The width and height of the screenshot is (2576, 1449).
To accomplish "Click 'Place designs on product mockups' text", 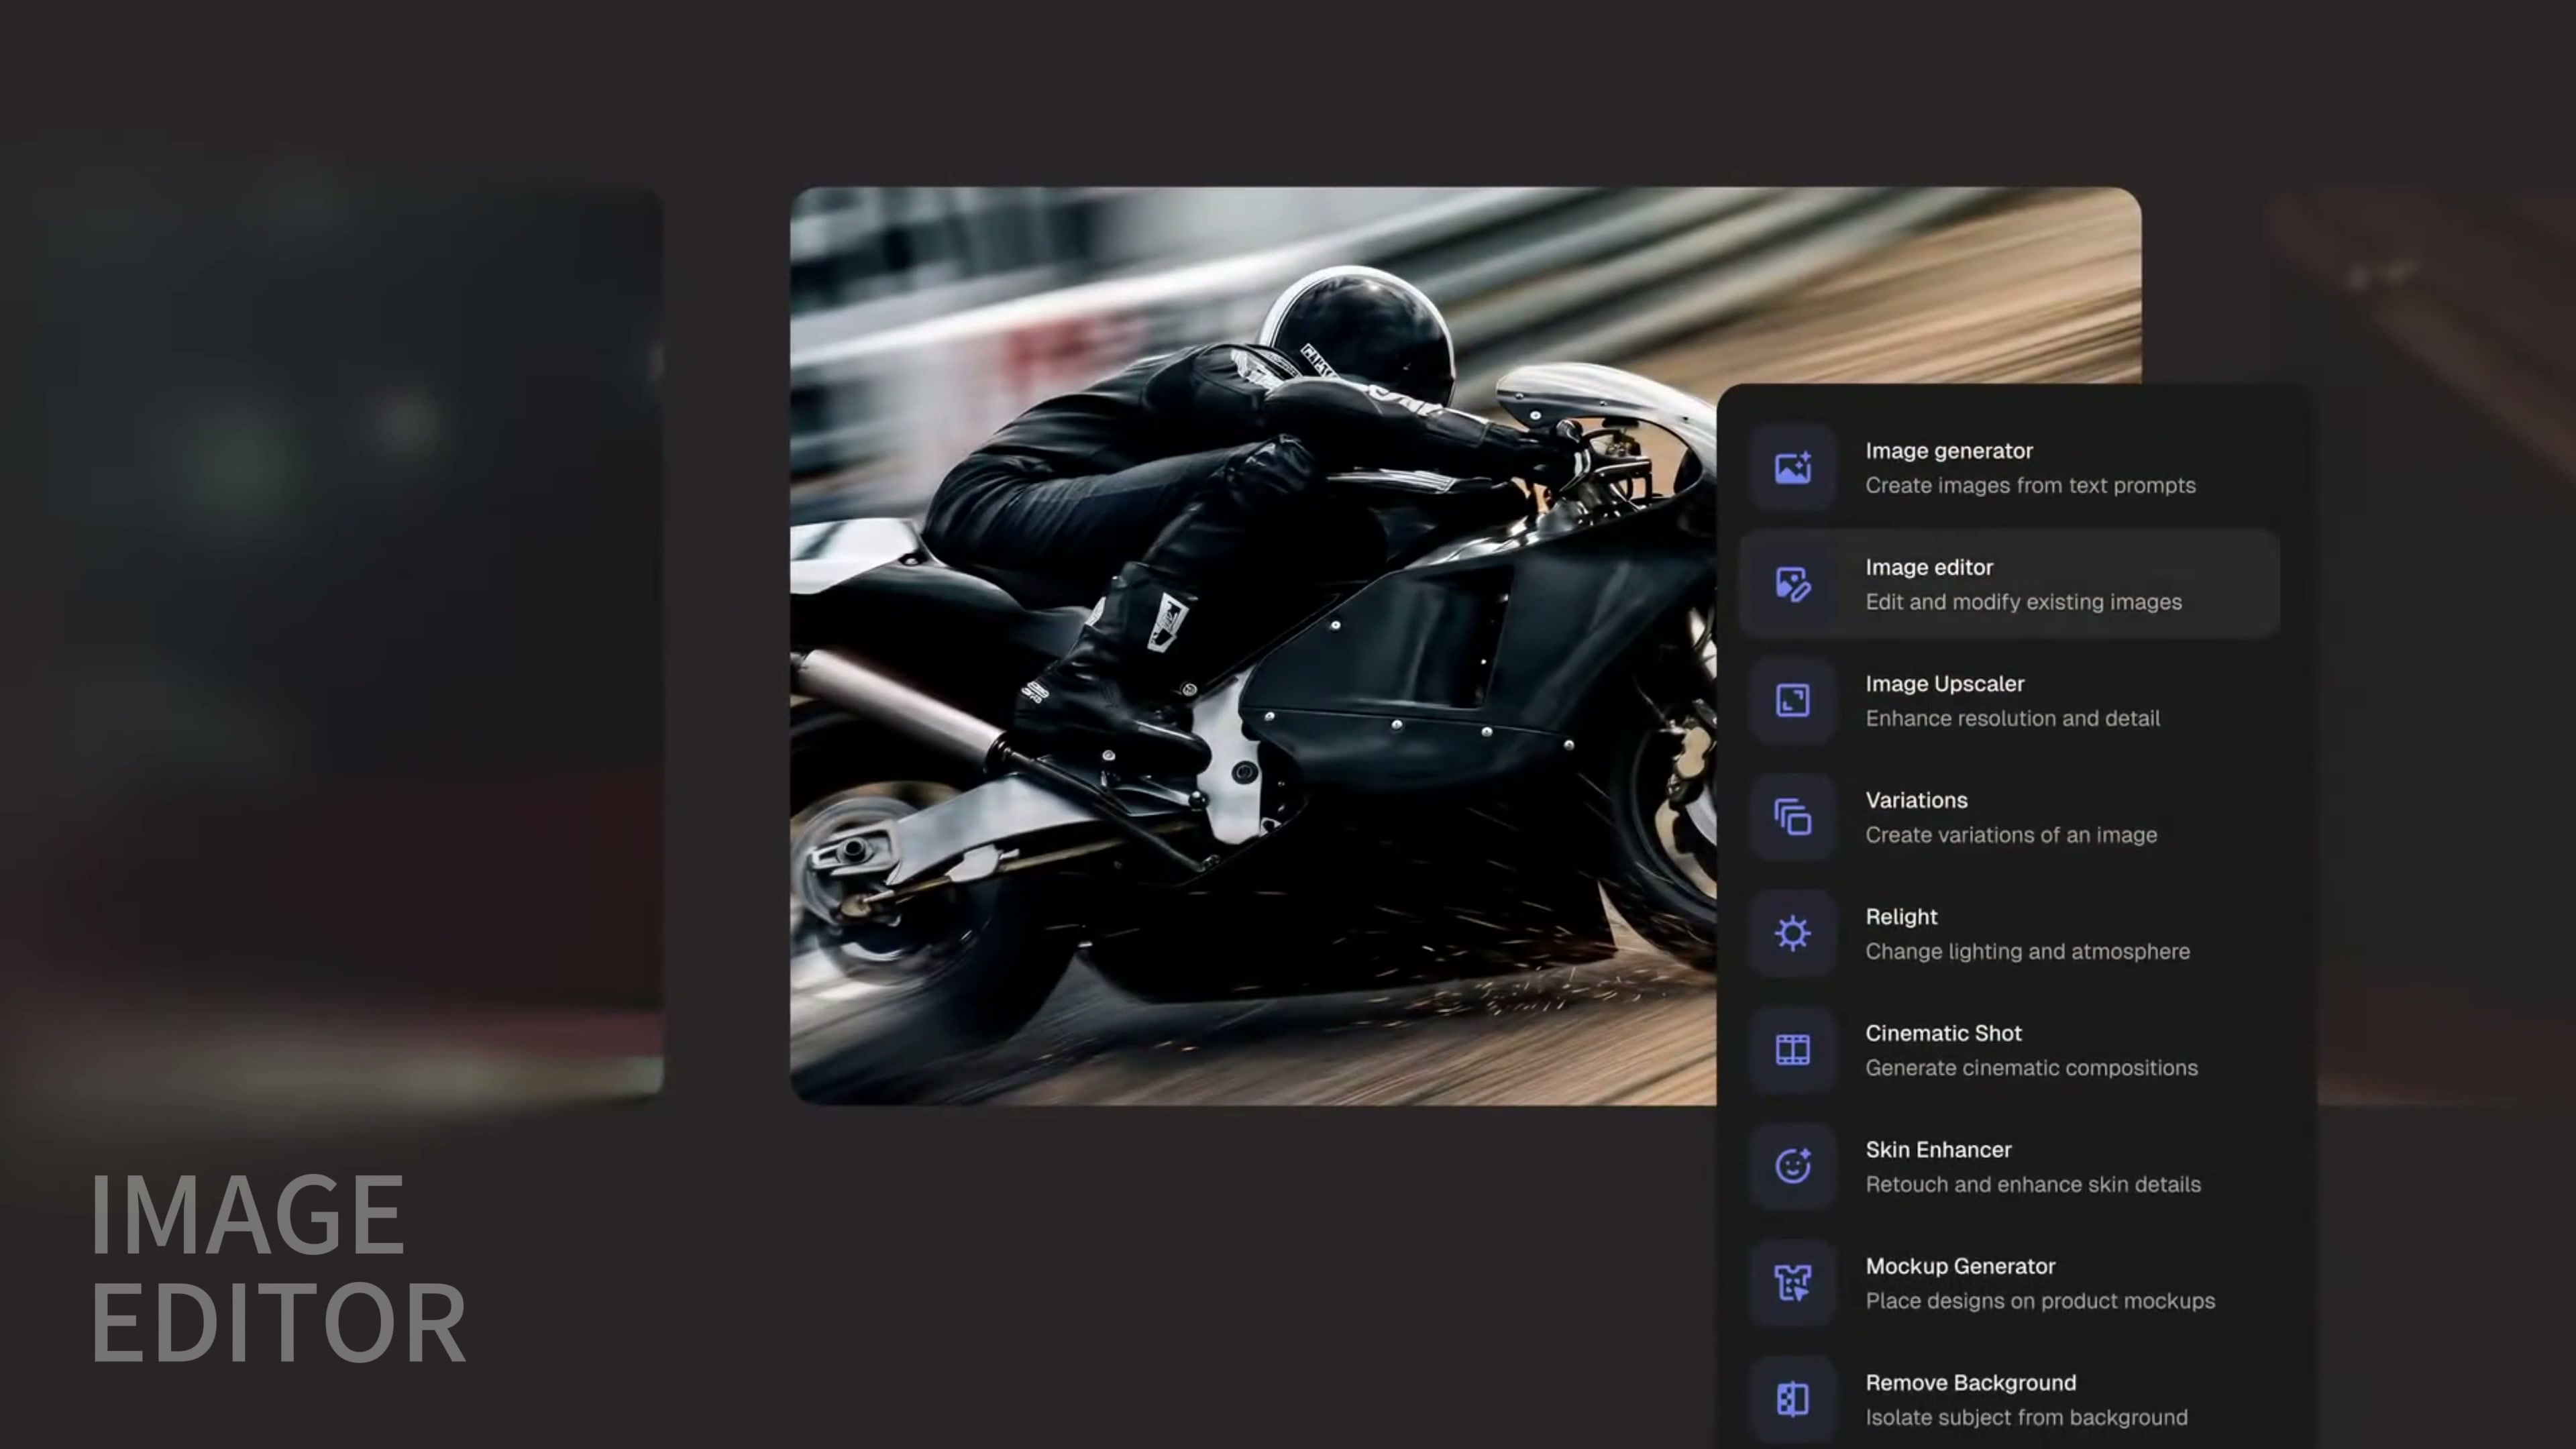I will 2040,1301.
